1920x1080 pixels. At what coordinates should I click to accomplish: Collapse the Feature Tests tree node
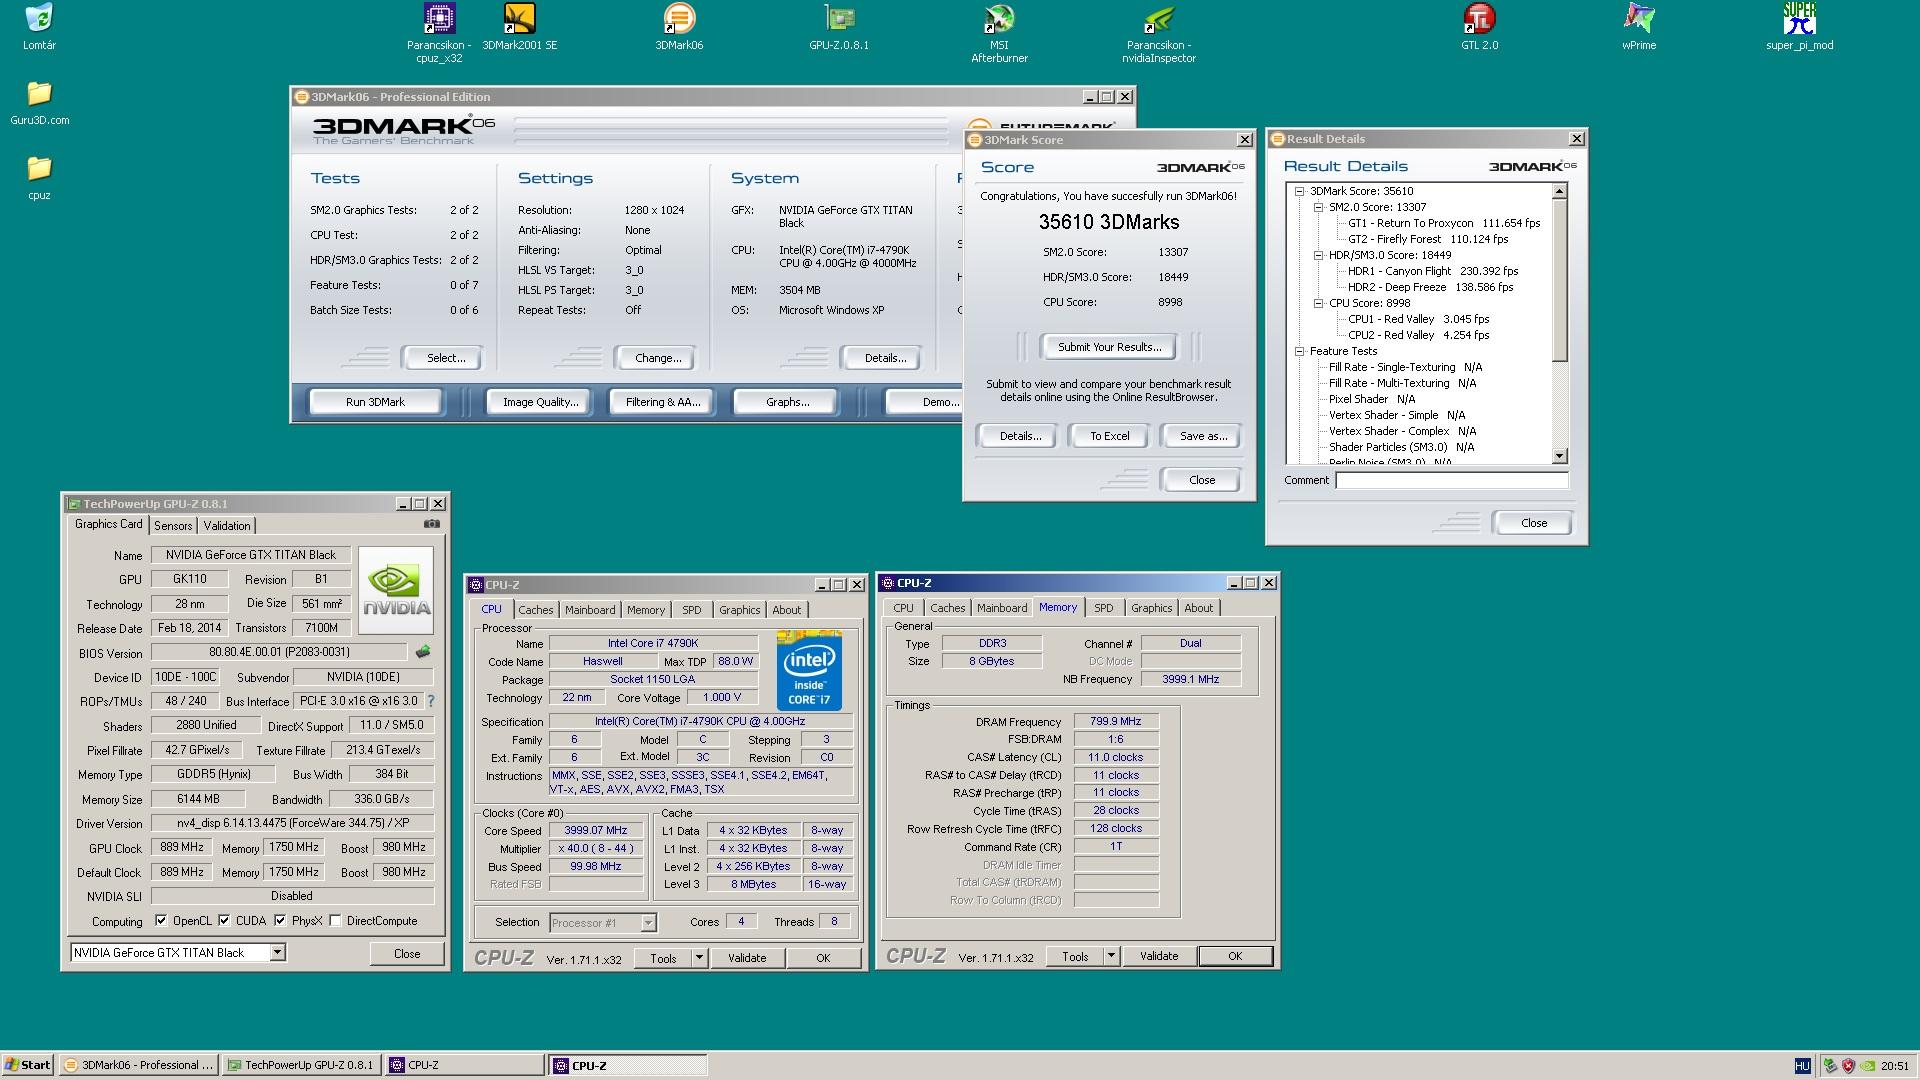[x=1299, y=351]
